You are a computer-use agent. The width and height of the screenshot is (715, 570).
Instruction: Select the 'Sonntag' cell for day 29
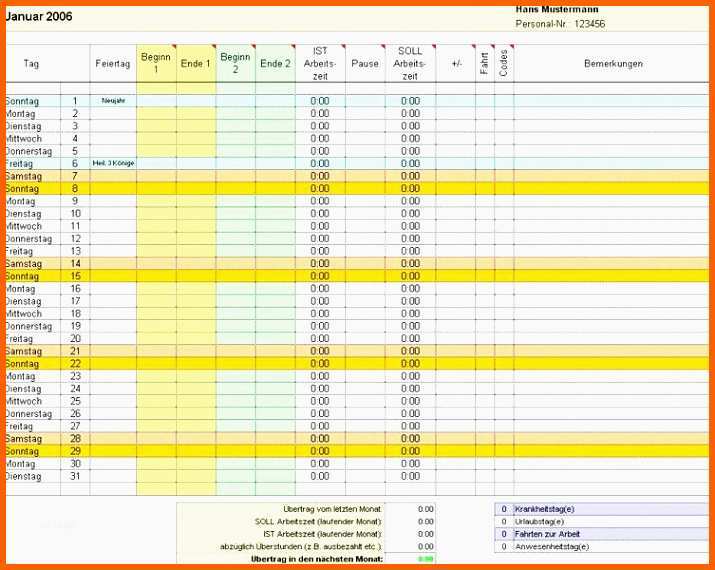pyautogui.click(x=33, y=451)
